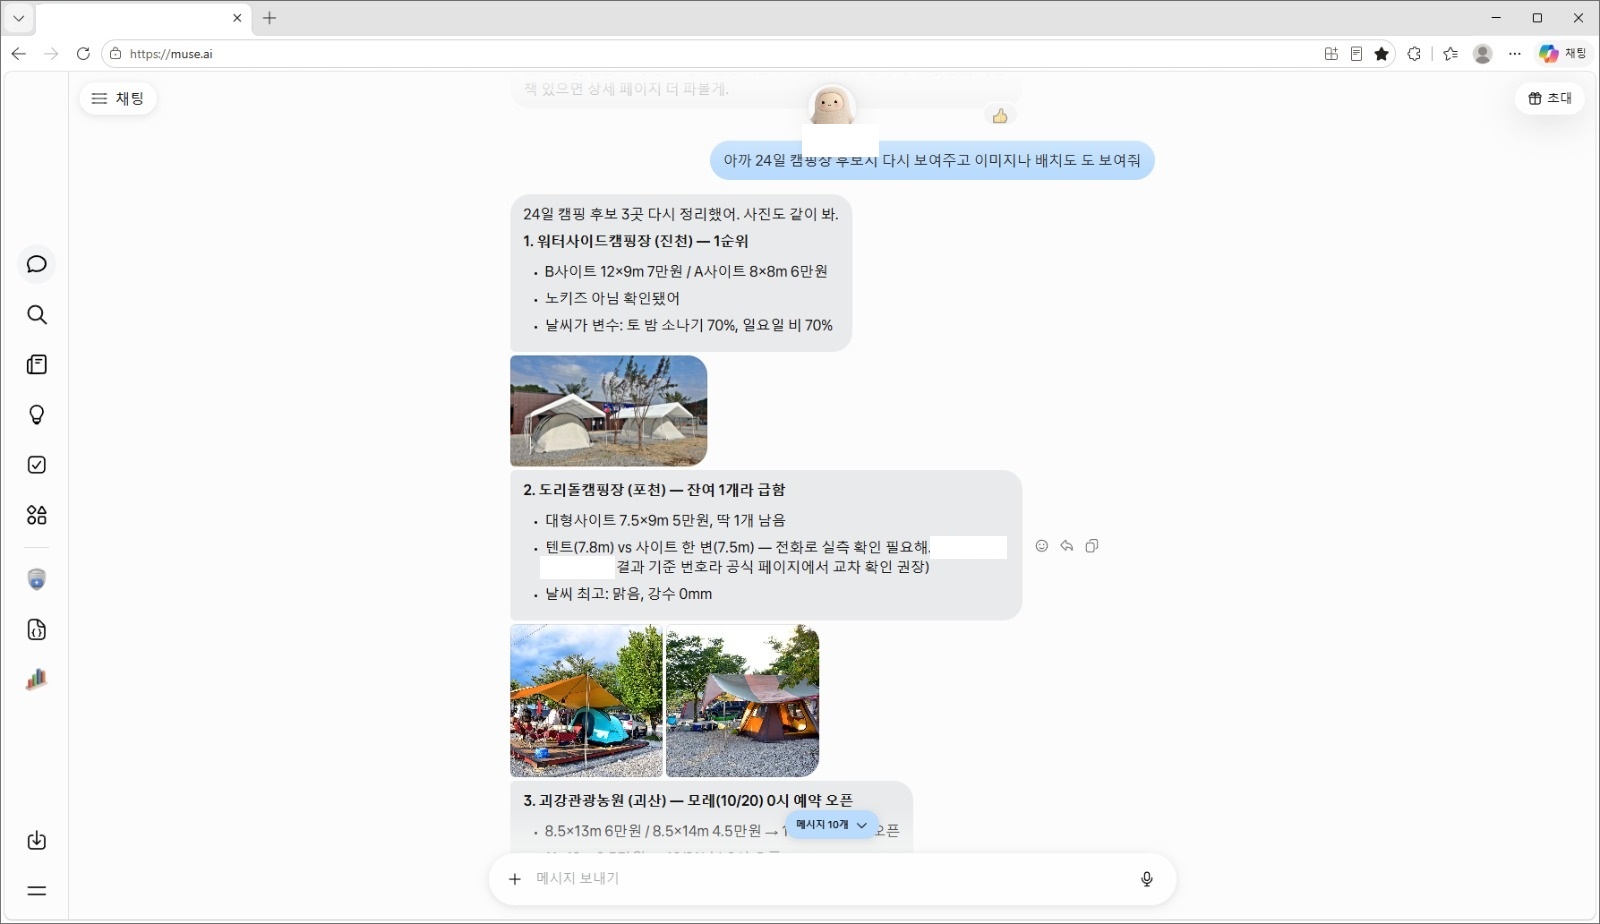Open the favorites list icon in toolbar
The width and height of the screenshot is (1600, 924).
[x=1451, y=54]
